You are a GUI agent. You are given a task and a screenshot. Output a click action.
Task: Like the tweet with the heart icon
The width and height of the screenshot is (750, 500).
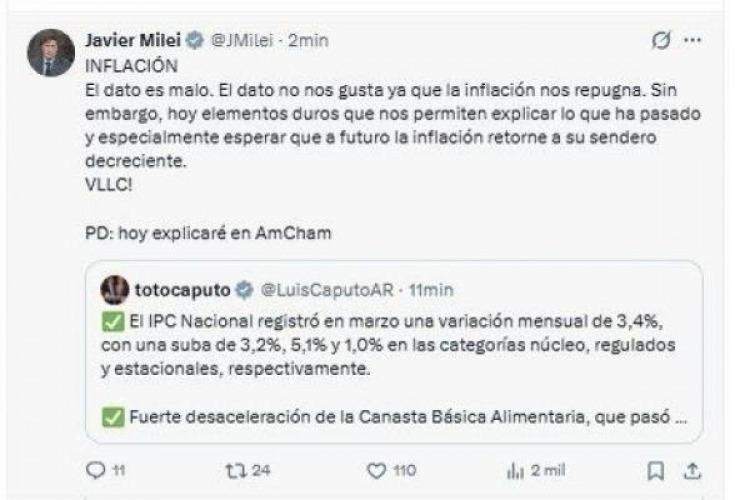376,470
